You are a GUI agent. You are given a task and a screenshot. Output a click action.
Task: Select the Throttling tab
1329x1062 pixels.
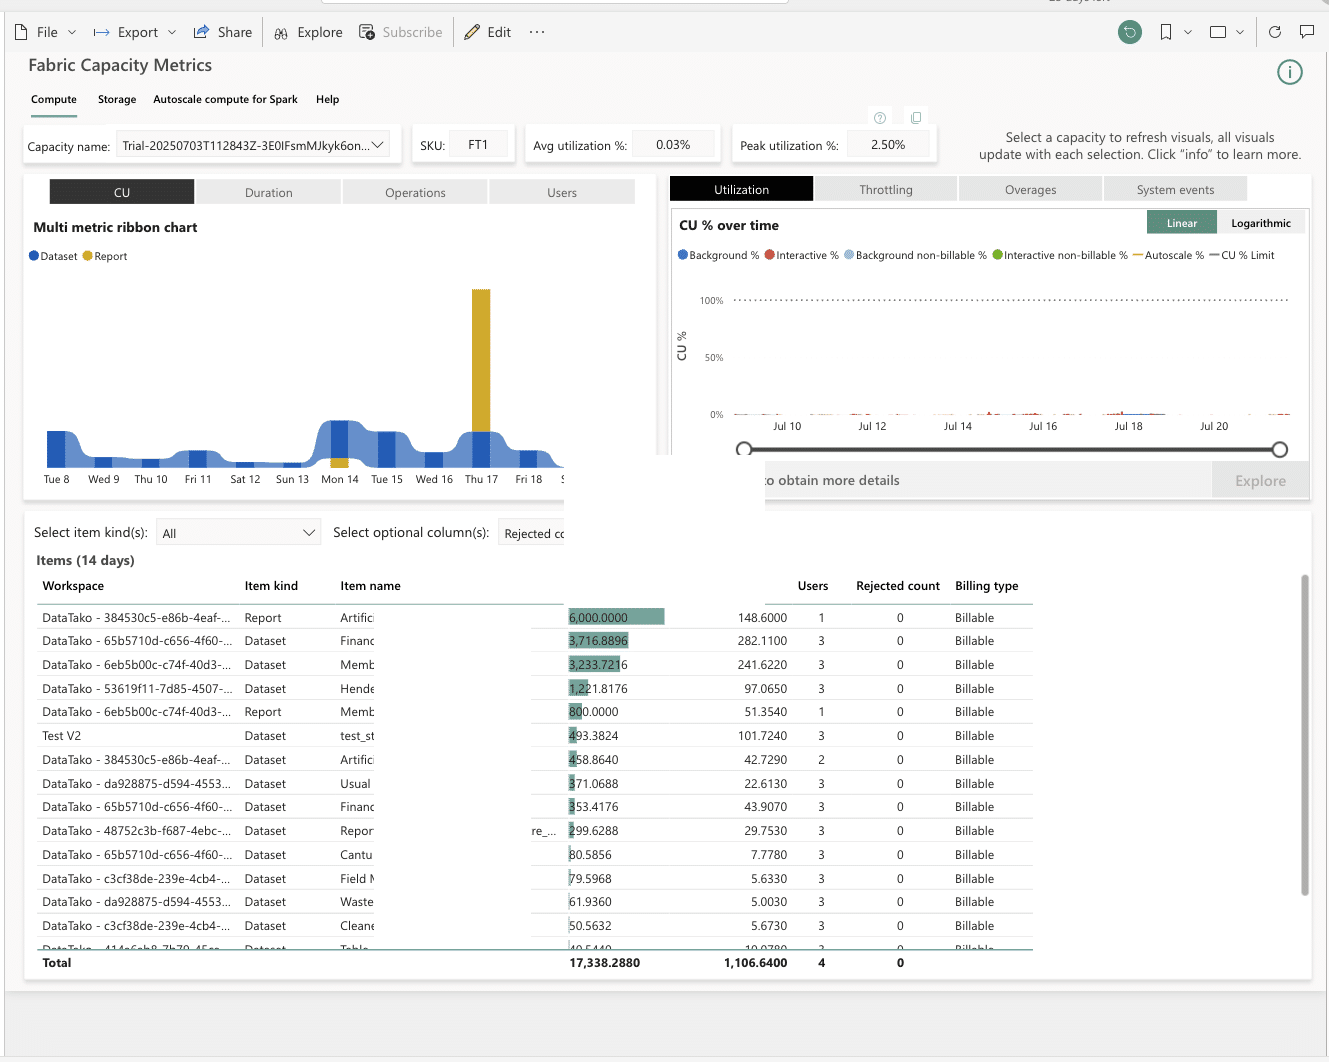pyautogui.click(x=886, y=189)
